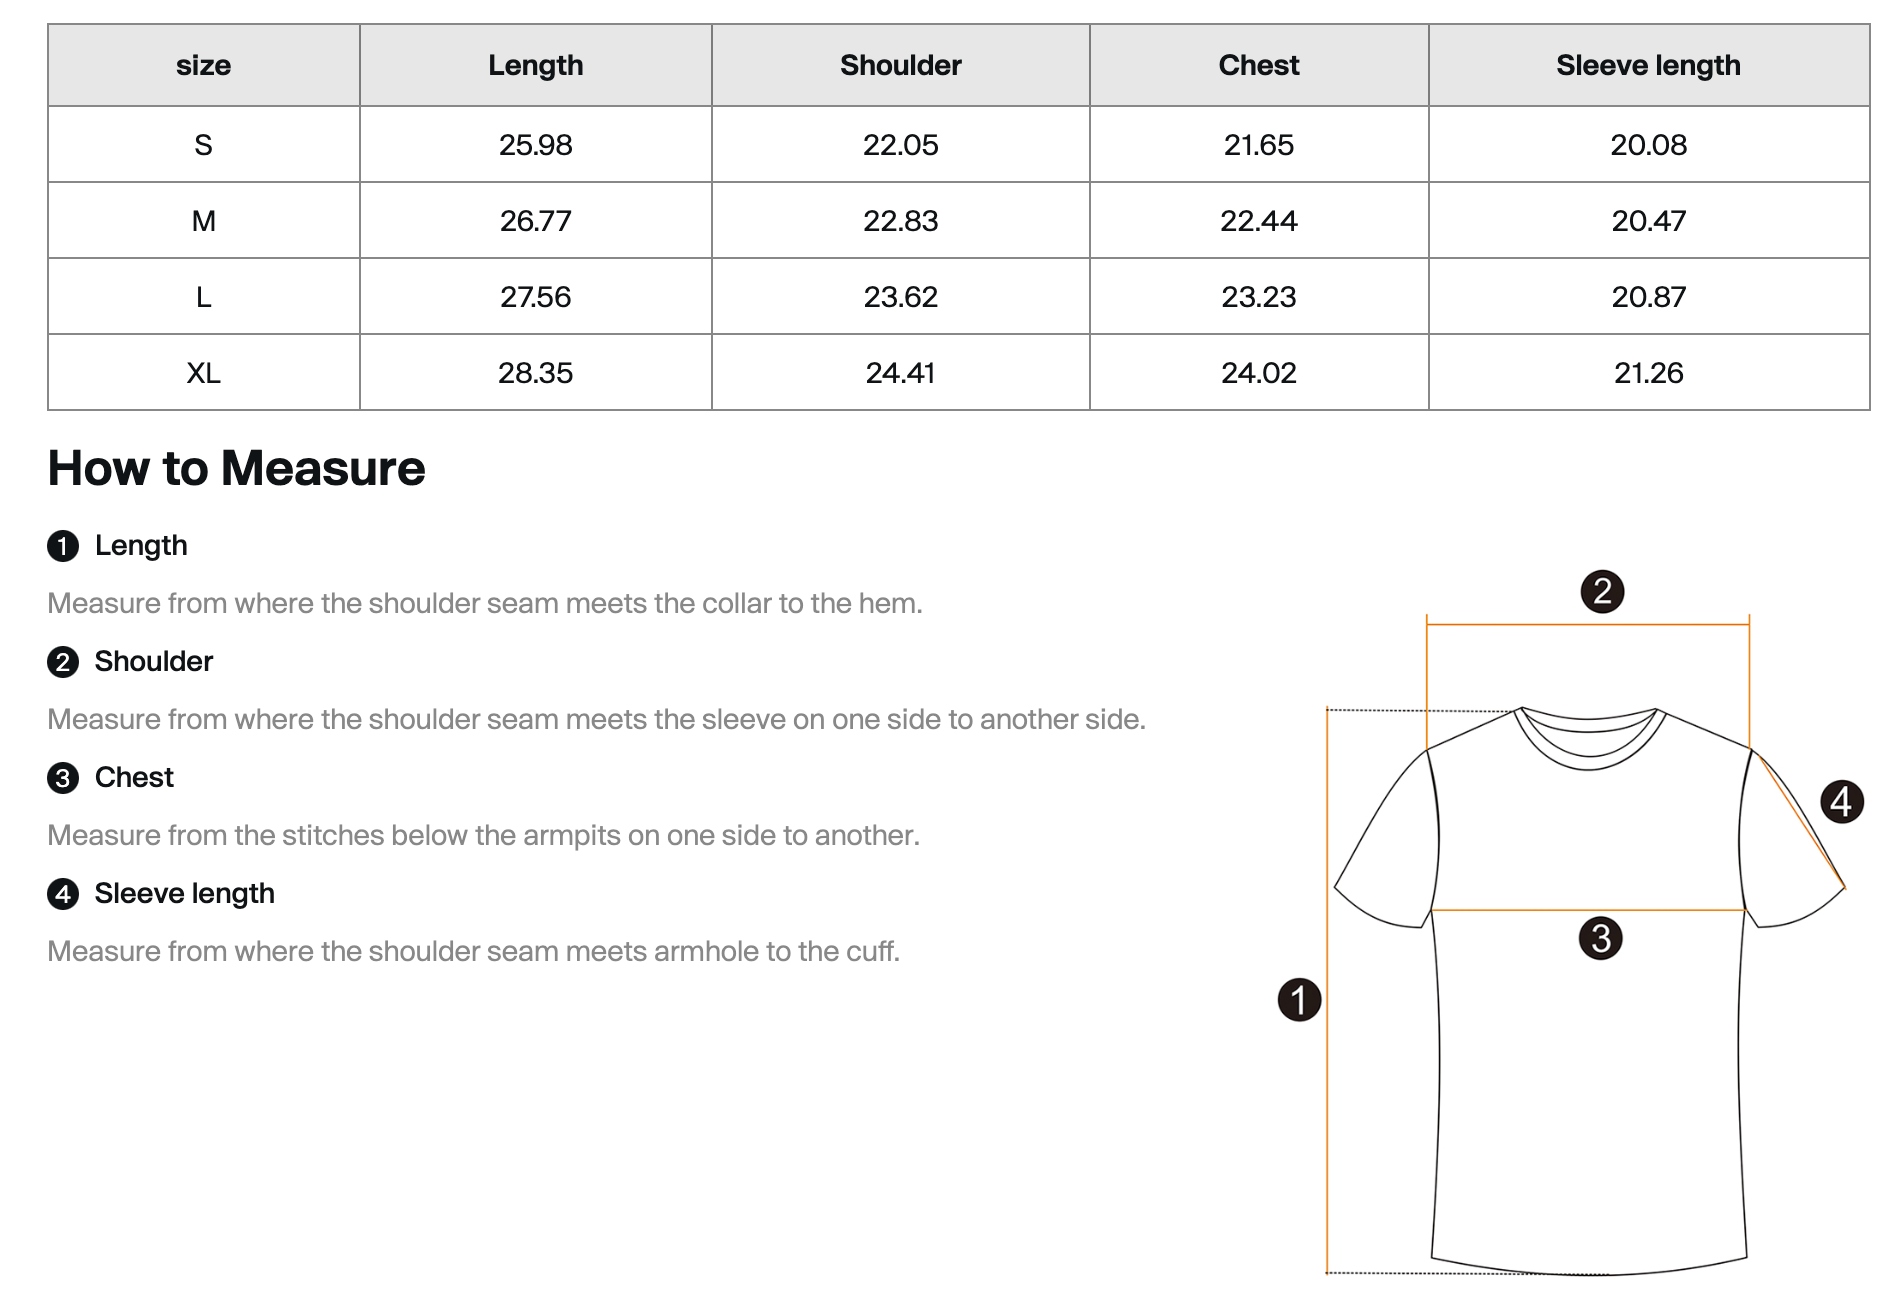Click the 21.26 sleeve length value
The image size is (1904, 1306).
[x=1649, y=373]
